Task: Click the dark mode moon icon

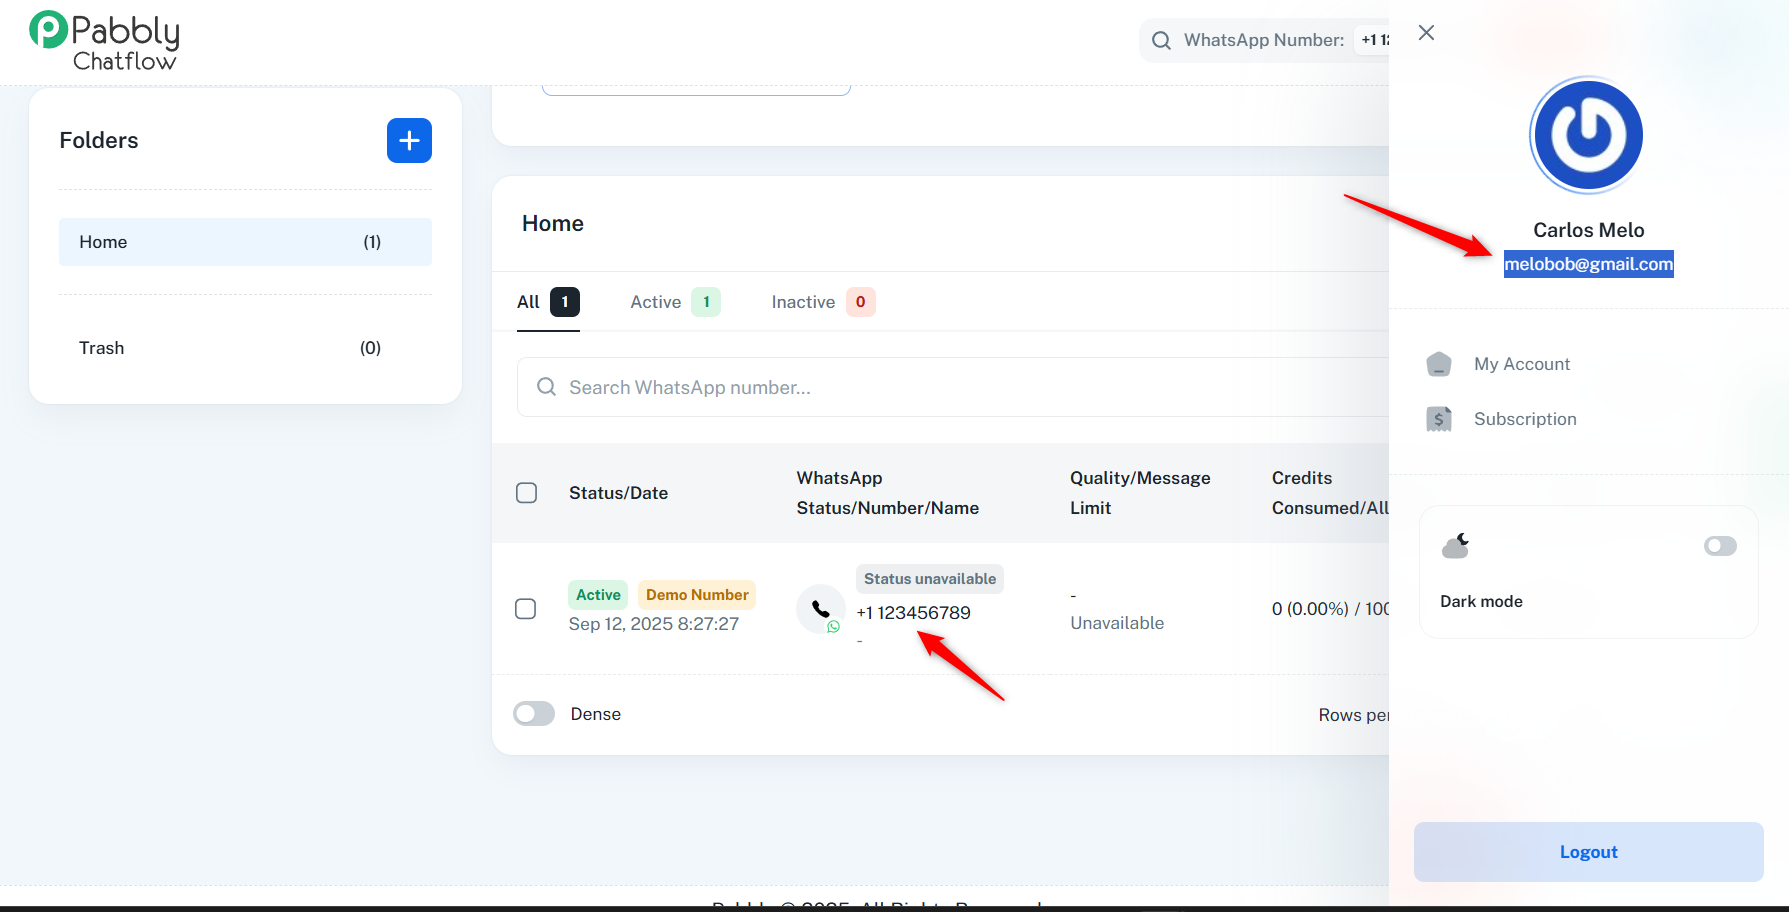Action: pos(1455,546)
